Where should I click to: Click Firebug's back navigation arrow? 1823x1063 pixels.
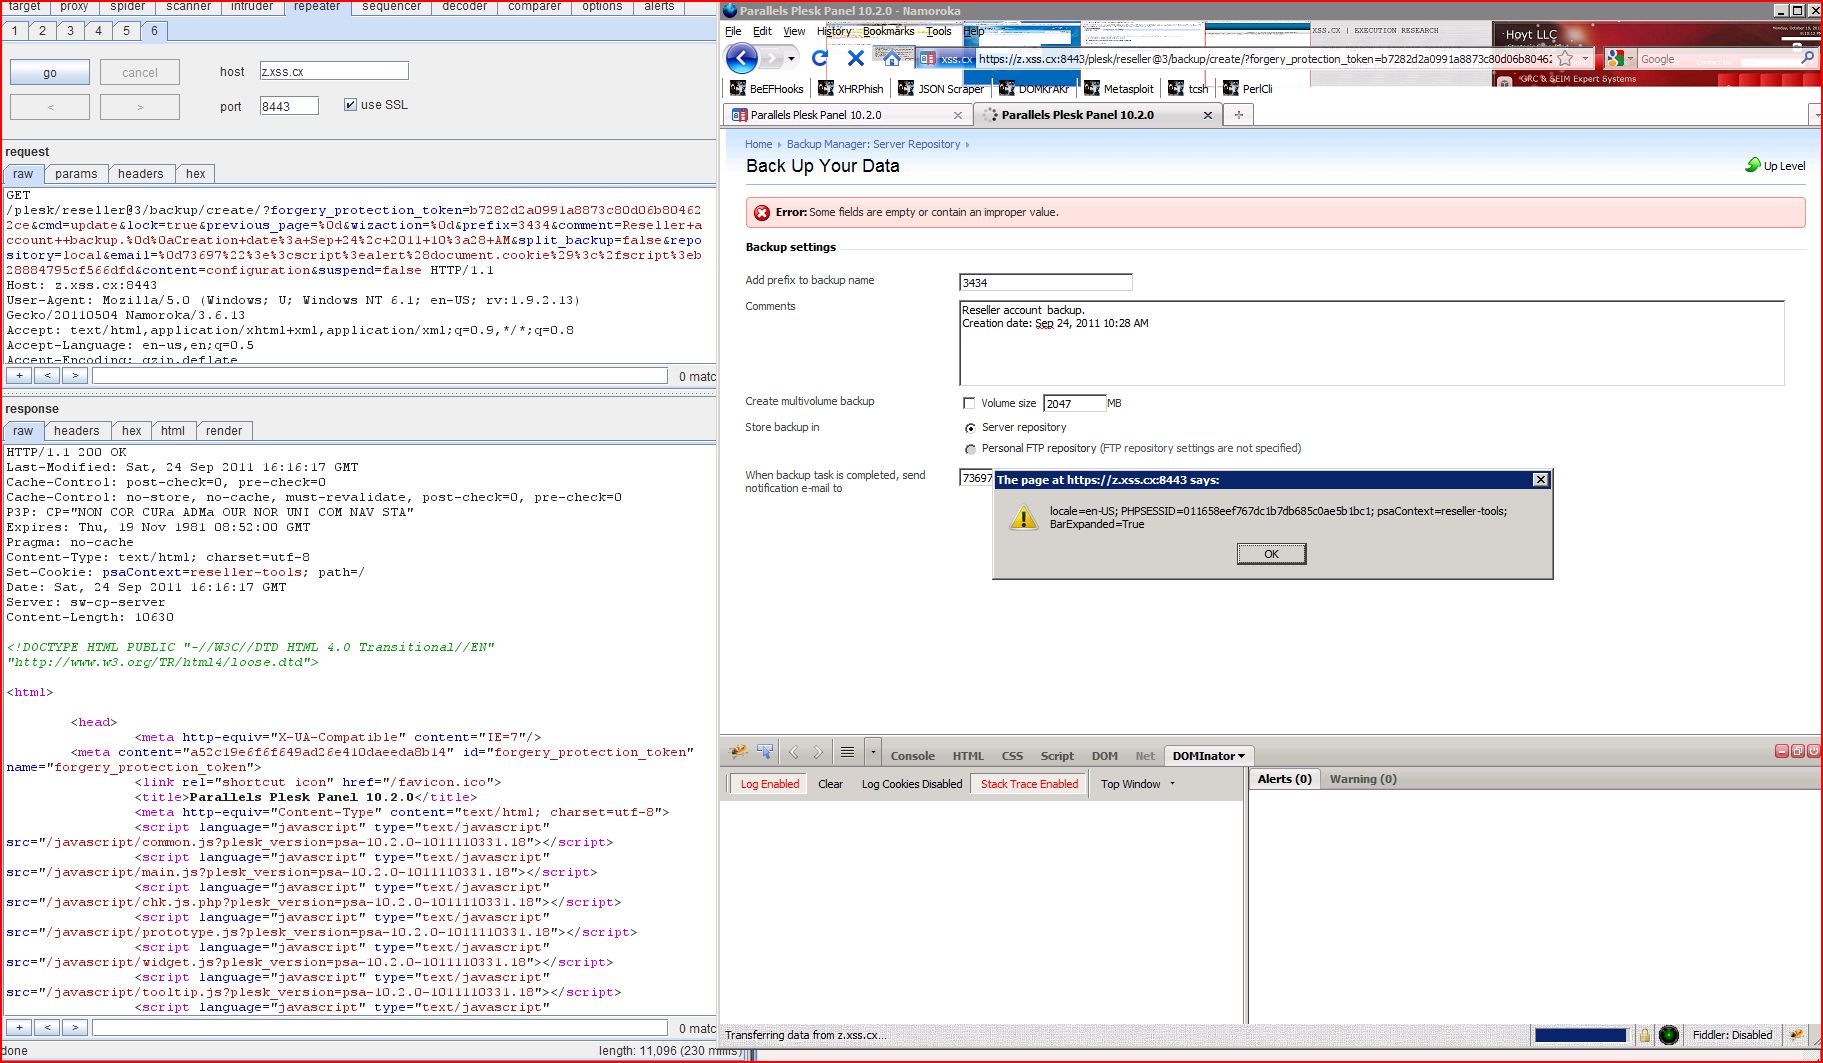click(794, 752)
